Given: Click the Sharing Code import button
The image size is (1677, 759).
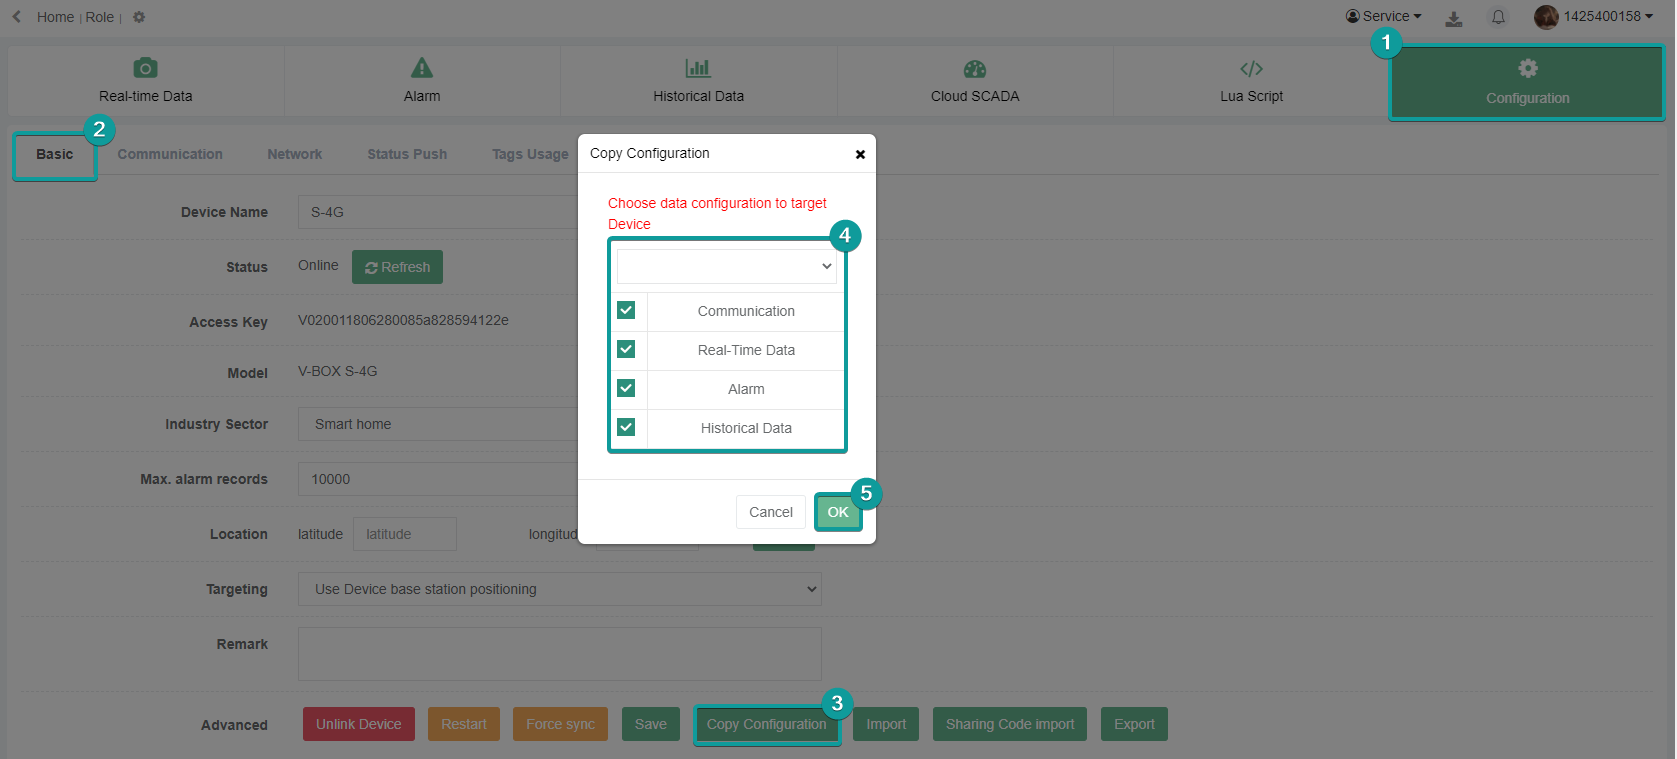Looking at the screenshot, I should point(1010,724).
